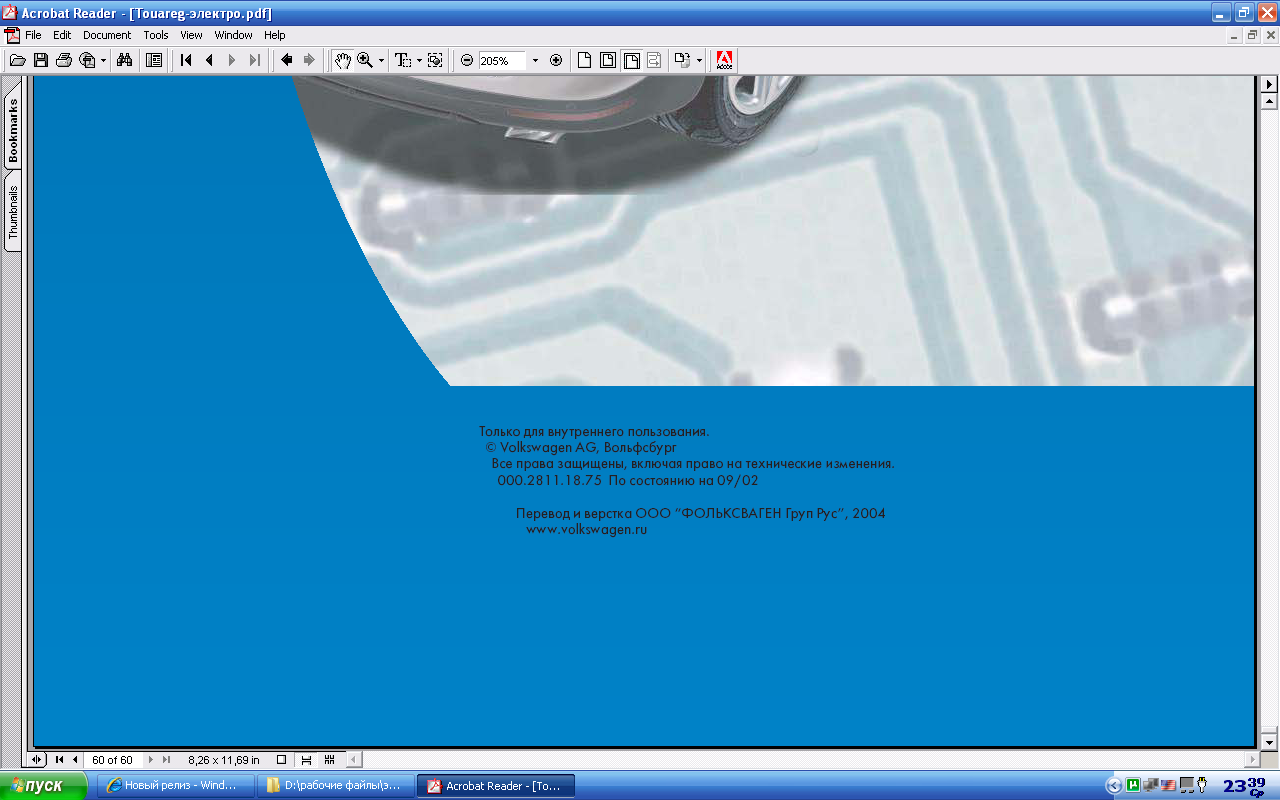
Task: Open the Window menu
Action: (x=234, y=35)
